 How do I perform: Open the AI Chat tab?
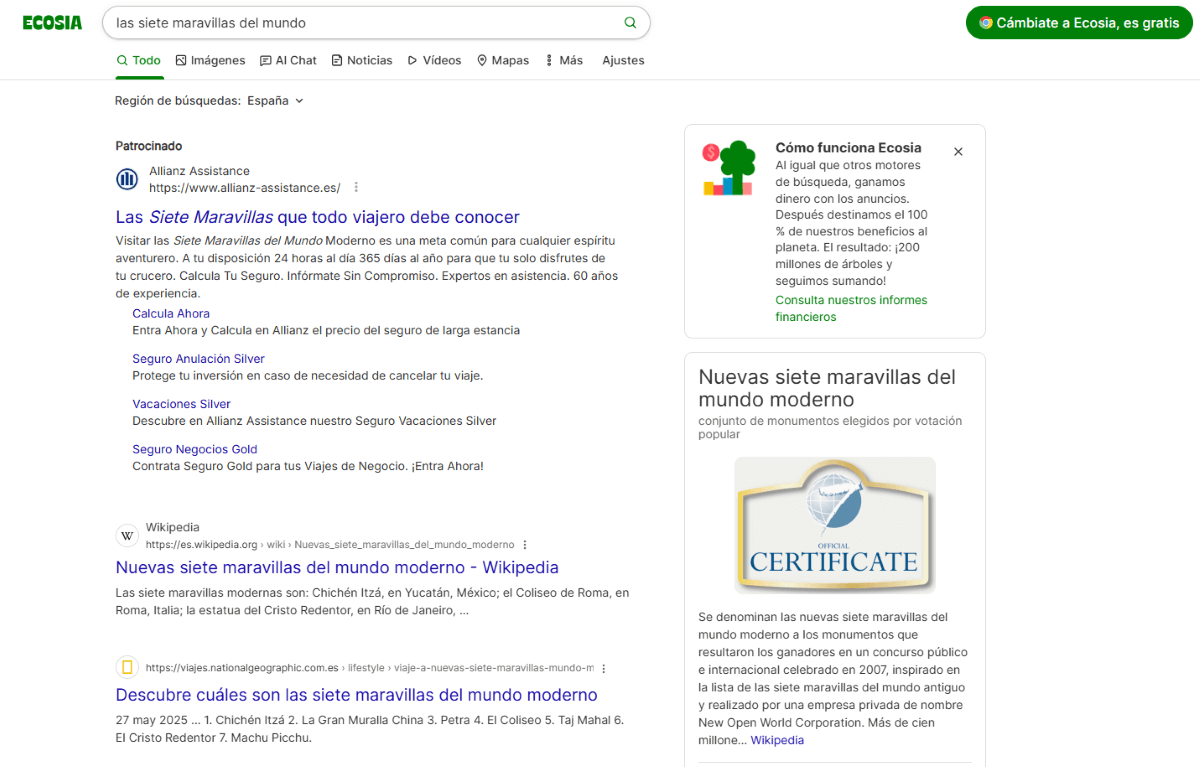tap(288, 60)
